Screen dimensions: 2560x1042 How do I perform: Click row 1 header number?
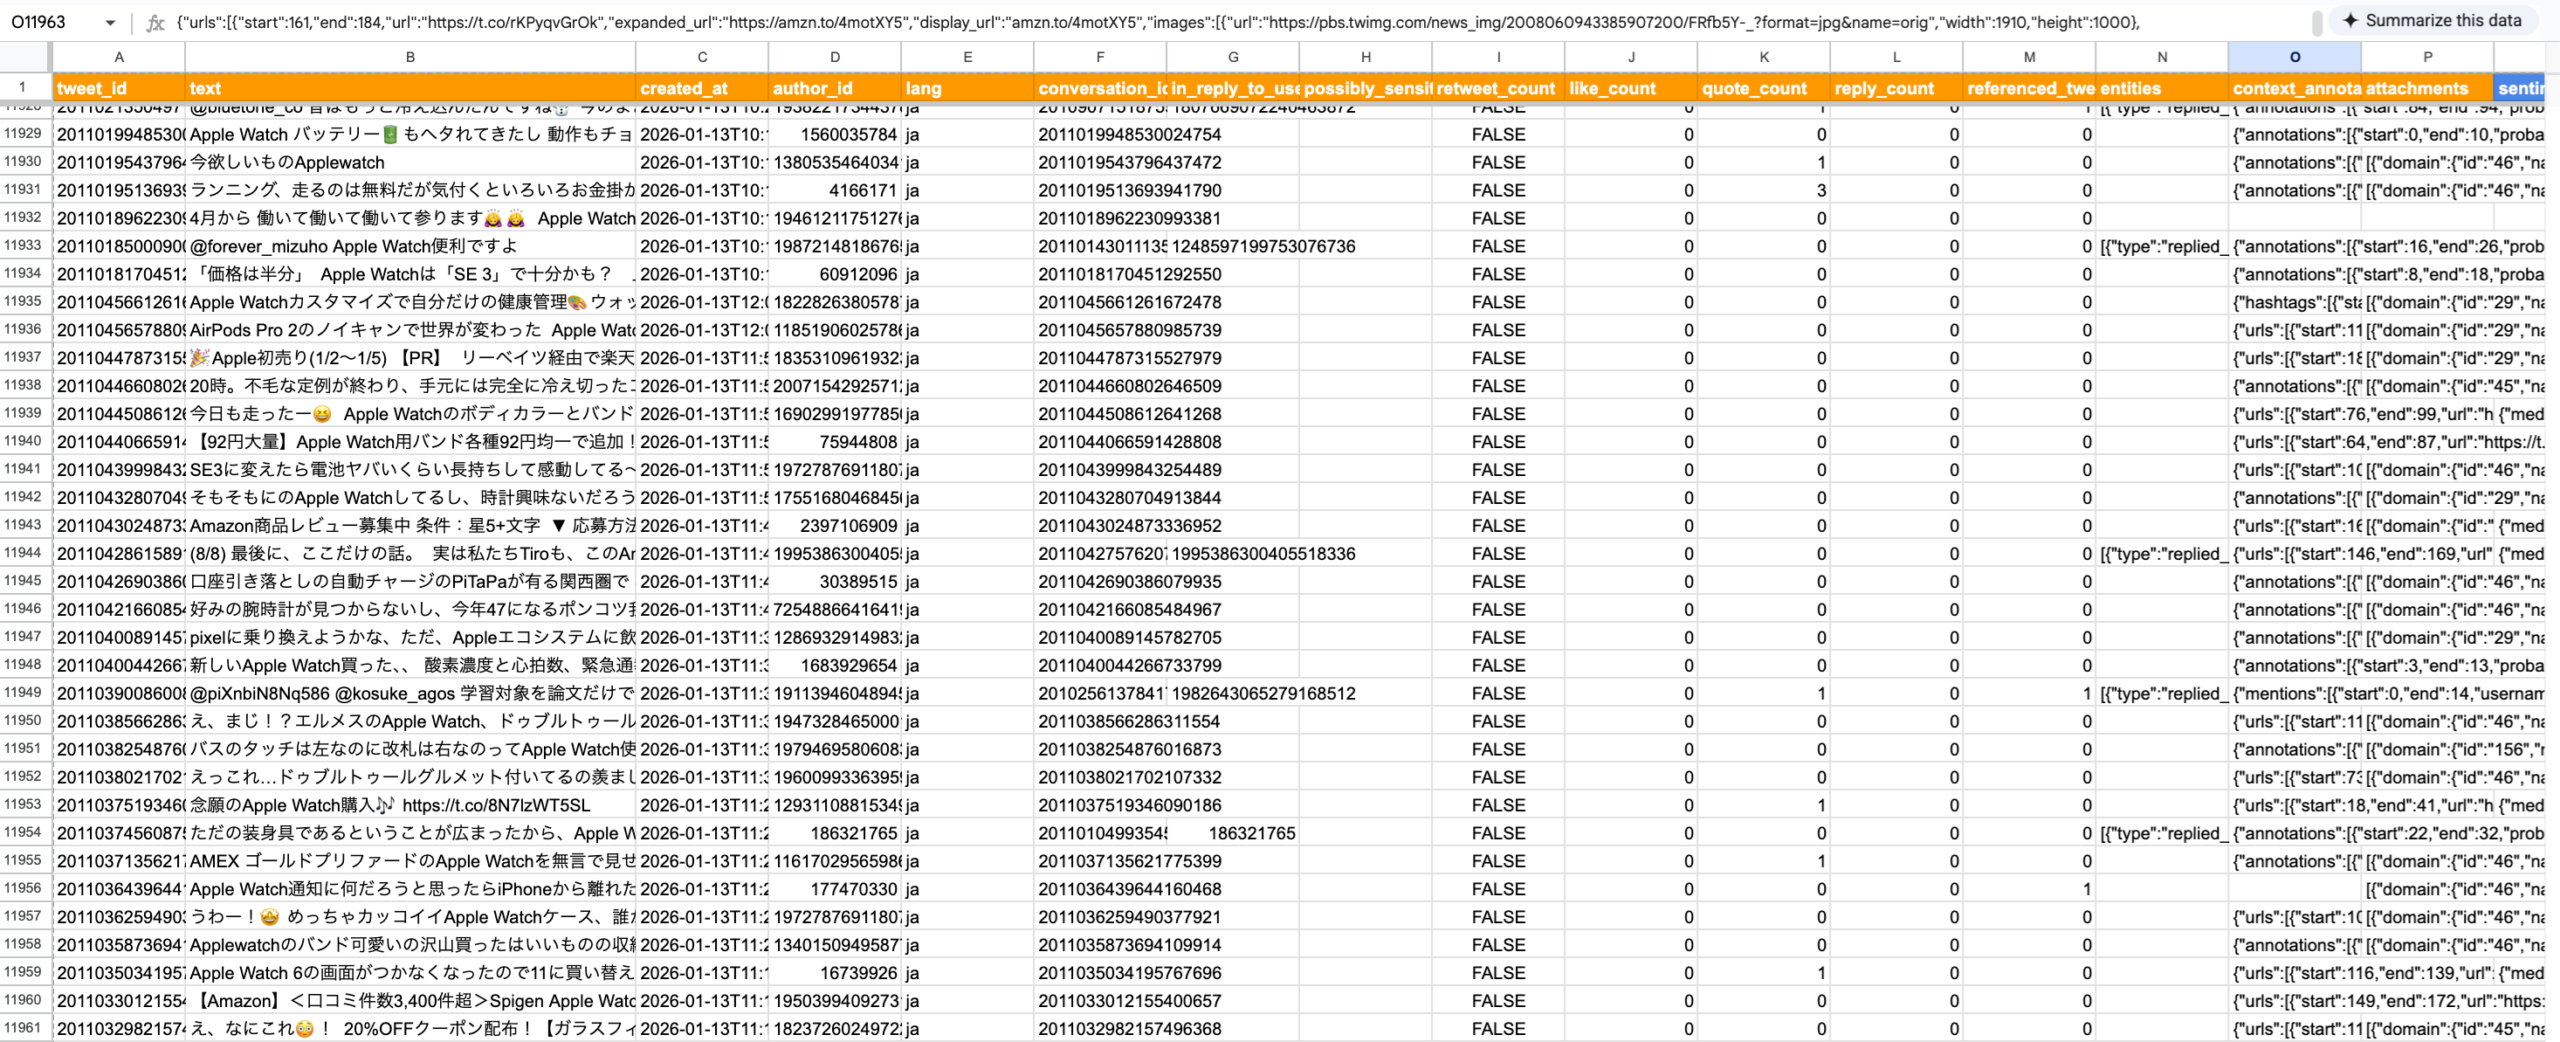point(24,88)
